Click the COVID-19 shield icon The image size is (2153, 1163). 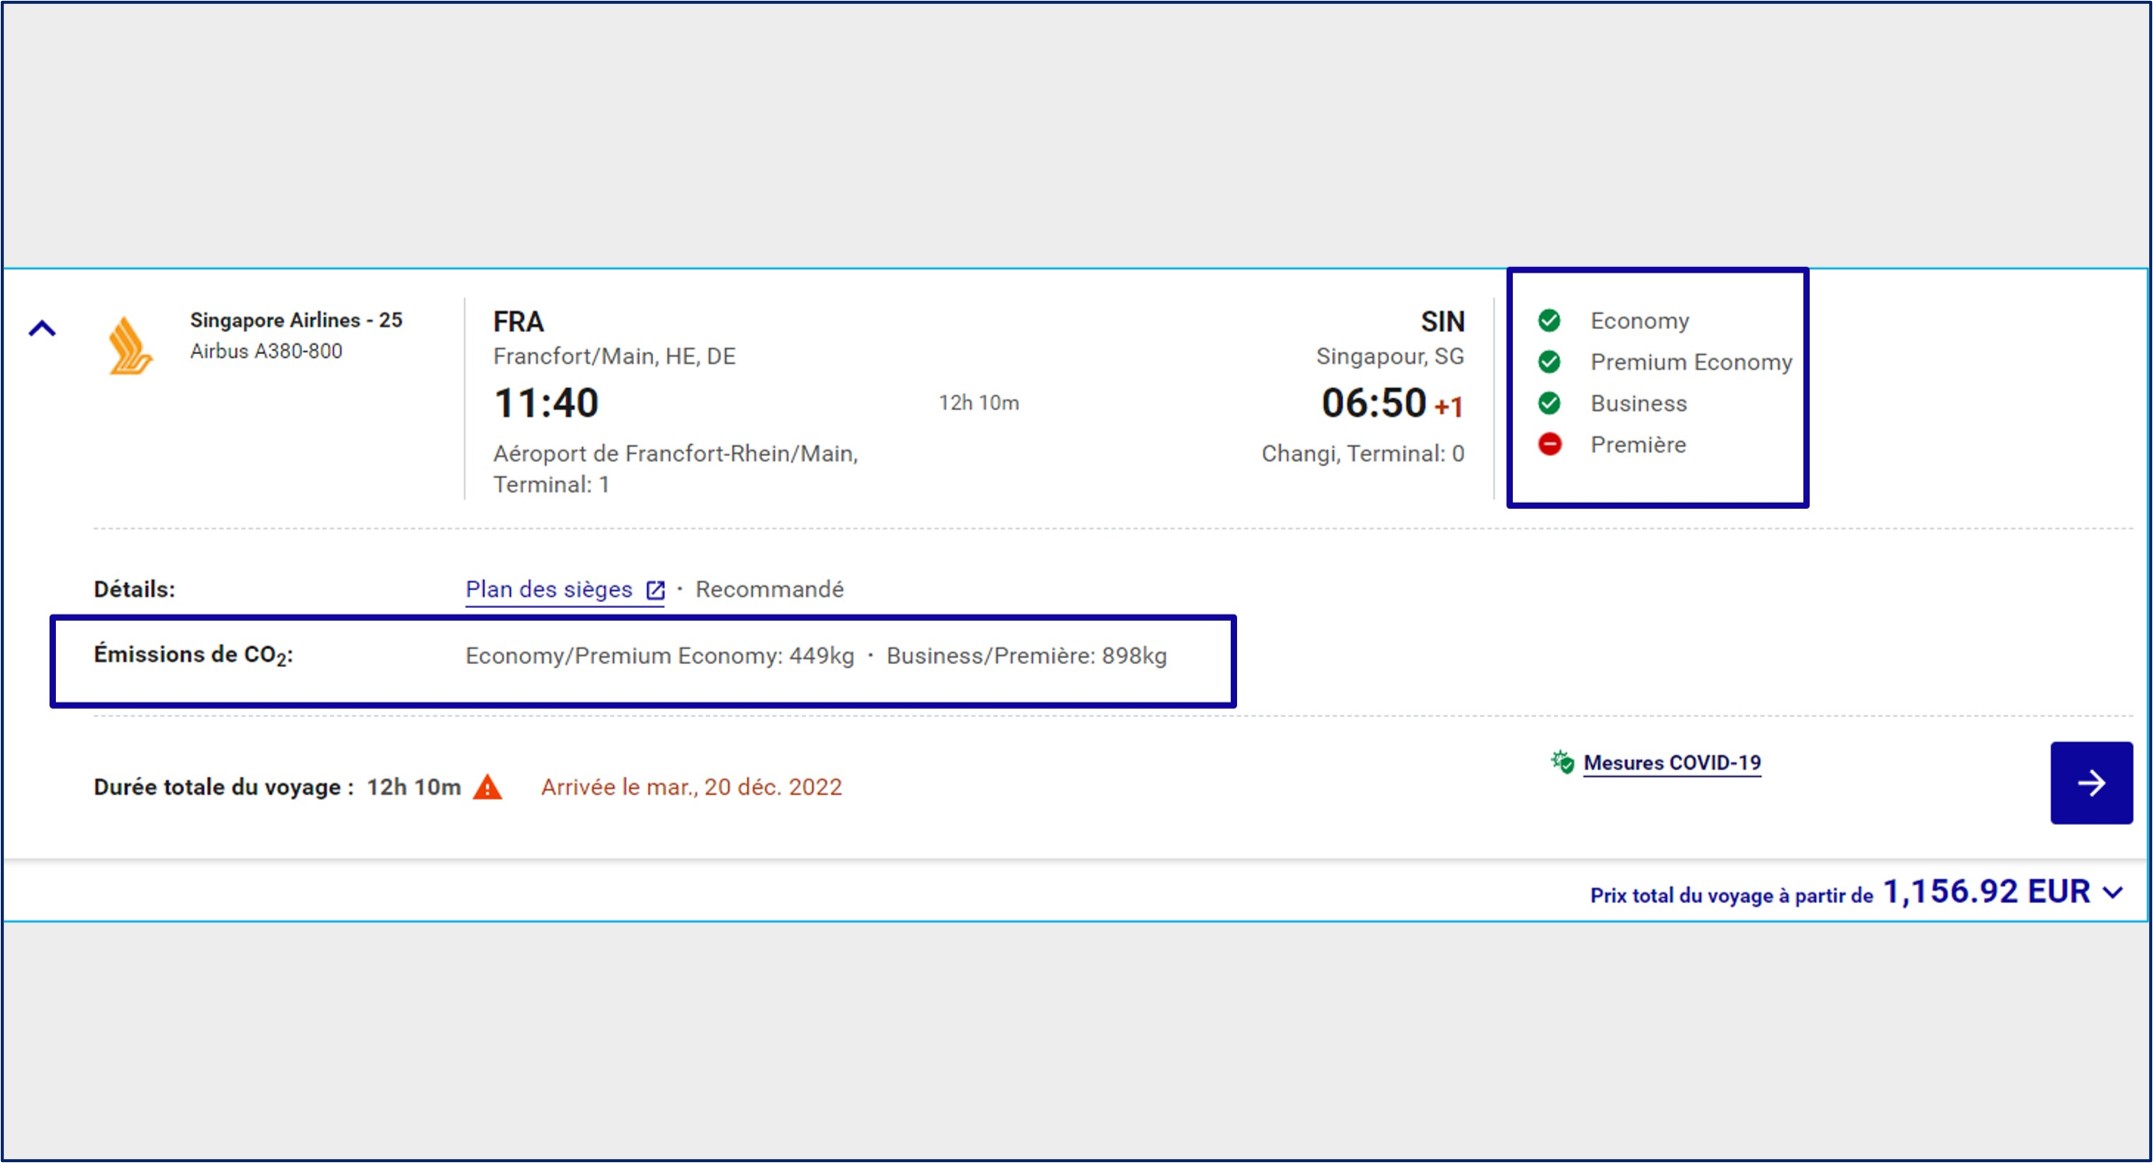[x=1562, y=762]
